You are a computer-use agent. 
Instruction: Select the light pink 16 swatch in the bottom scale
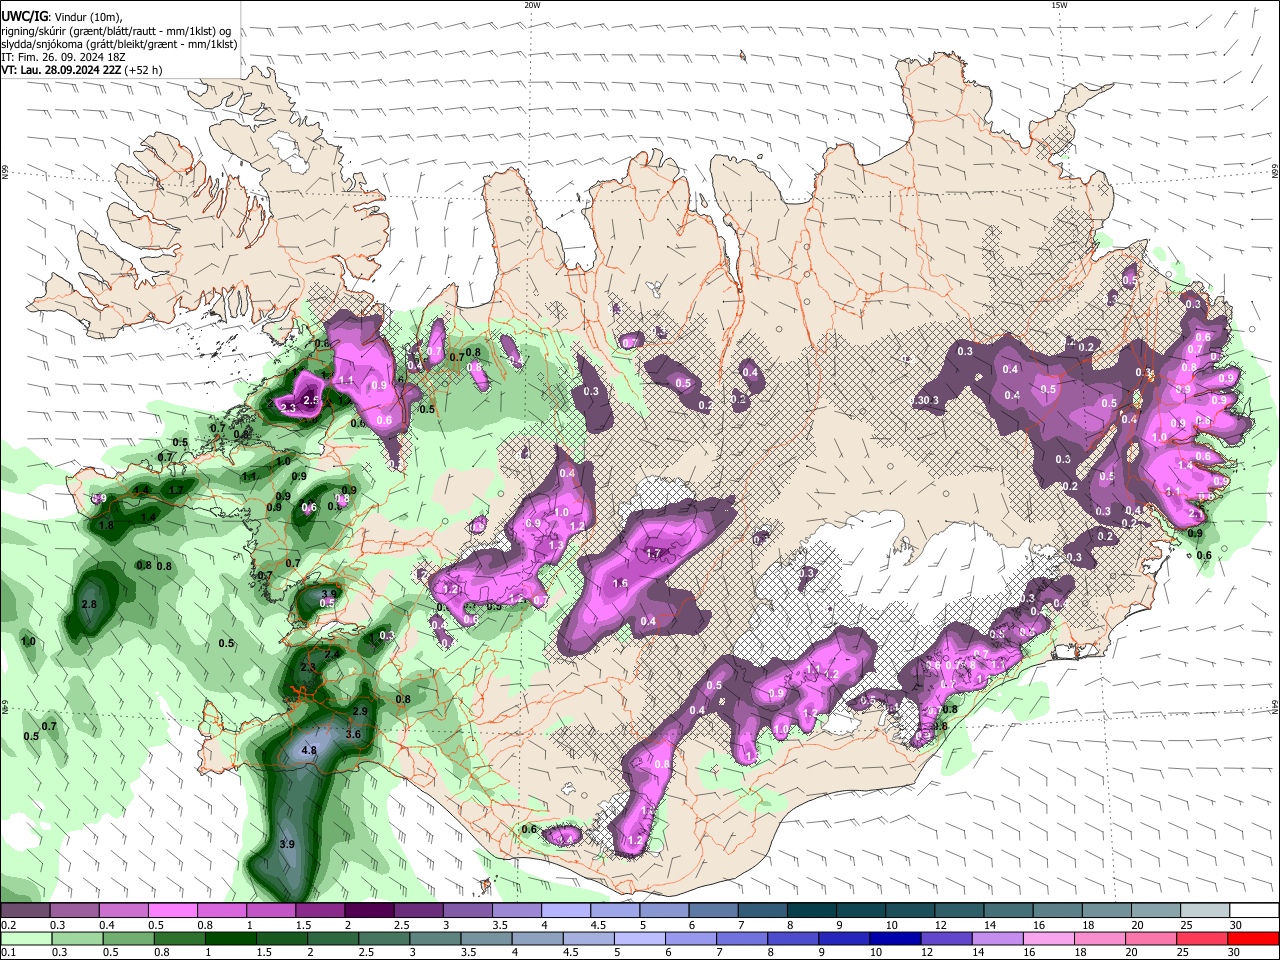[1048, 938]
